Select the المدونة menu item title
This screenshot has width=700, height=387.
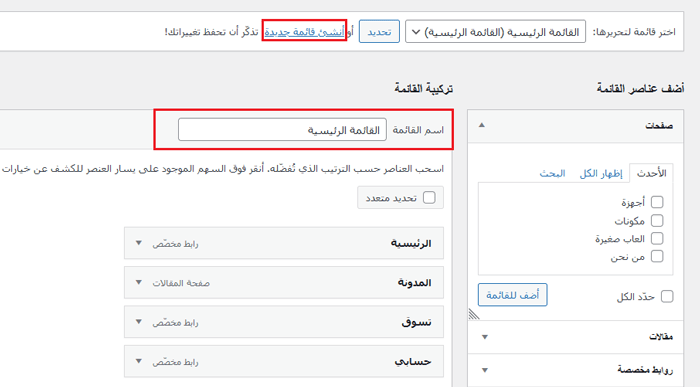(x=414, y=283)
